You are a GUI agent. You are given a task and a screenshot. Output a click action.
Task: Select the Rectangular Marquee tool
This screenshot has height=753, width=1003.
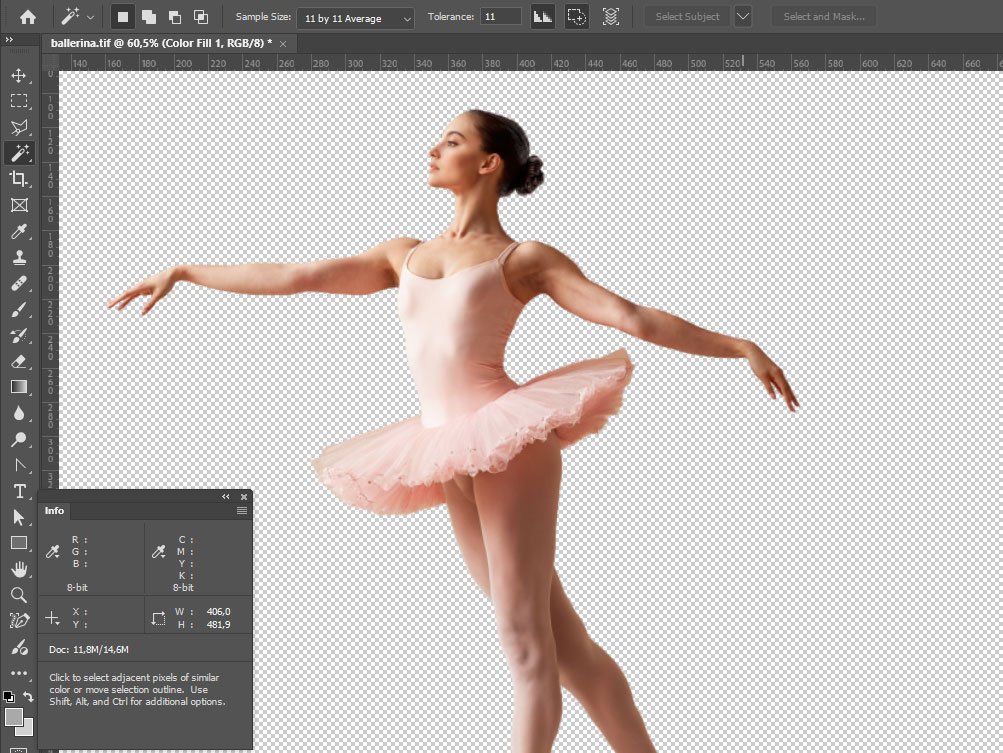tap(18, 101)
